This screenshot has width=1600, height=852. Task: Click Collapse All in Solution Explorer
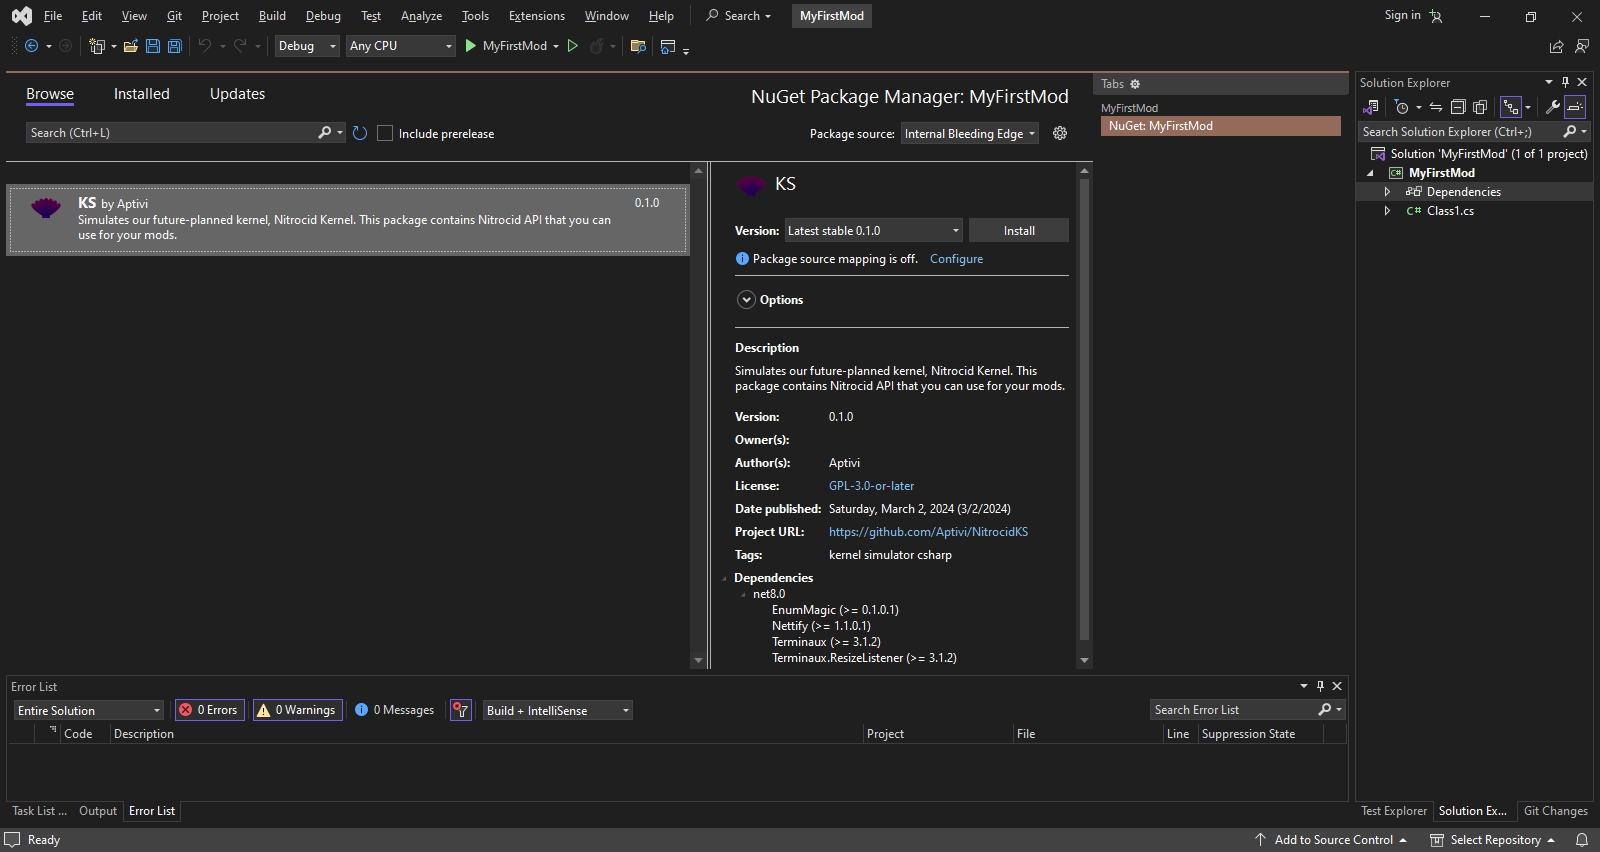[x=1458, y=107]
